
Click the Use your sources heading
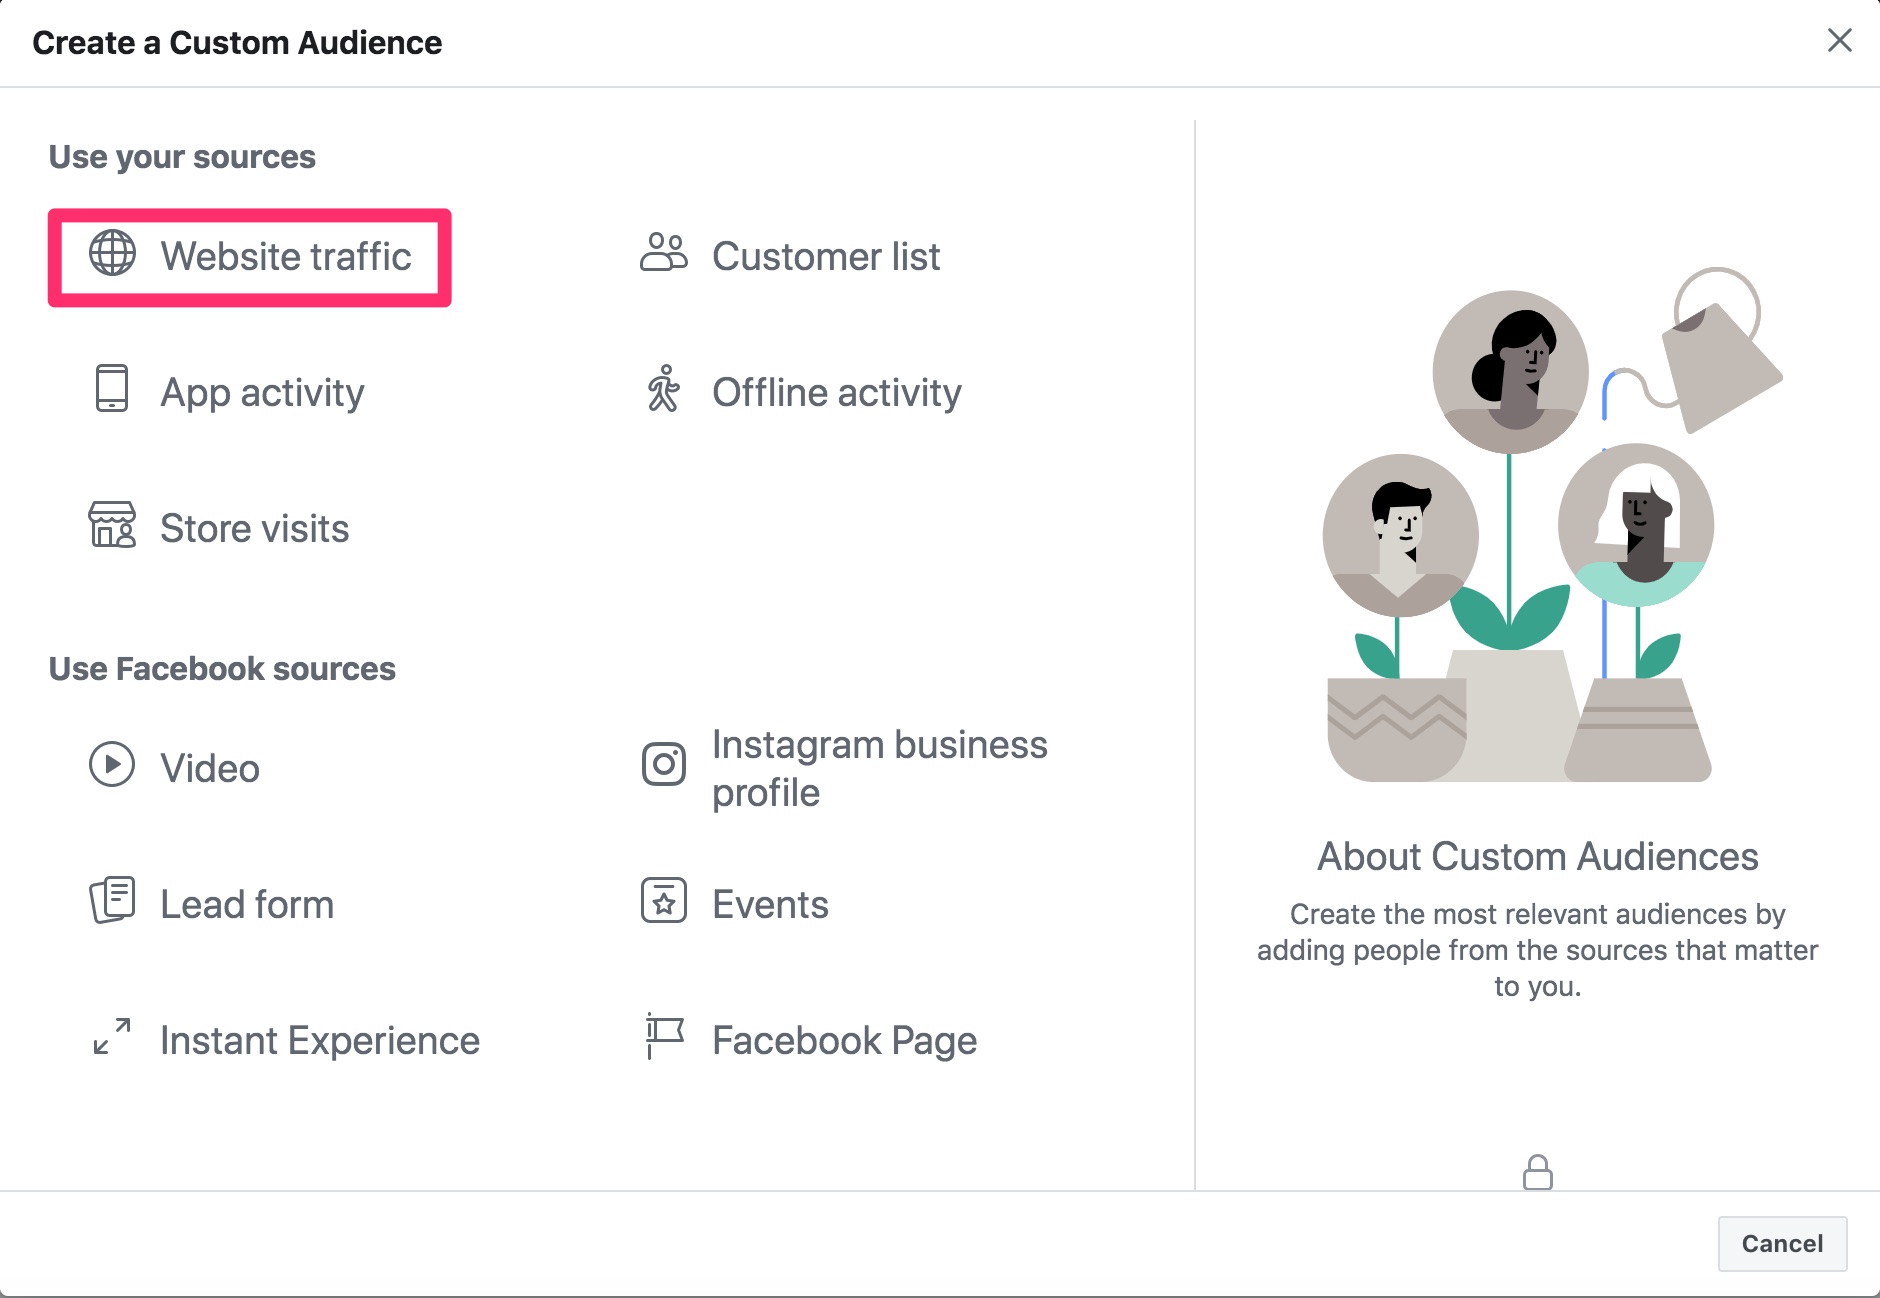(182, 157)
